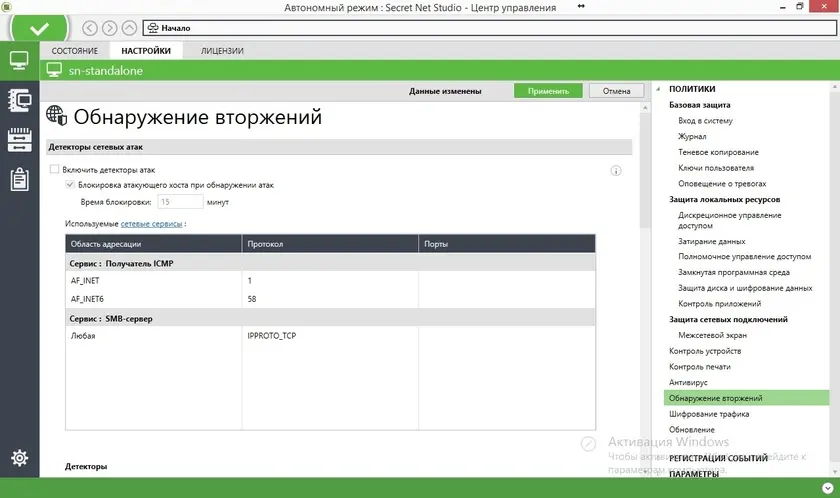Click Защита локальных ресурсов group heading
This screenshot has width=840, height=498.
[724, 199]
